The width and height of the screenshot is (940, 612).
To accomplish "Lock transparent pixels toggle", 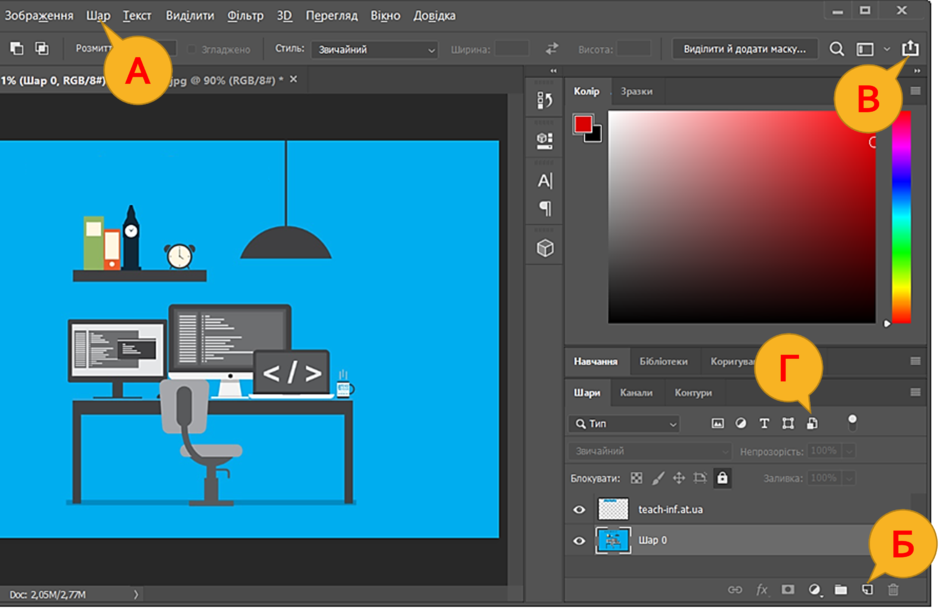I will [x=637, y=478].
